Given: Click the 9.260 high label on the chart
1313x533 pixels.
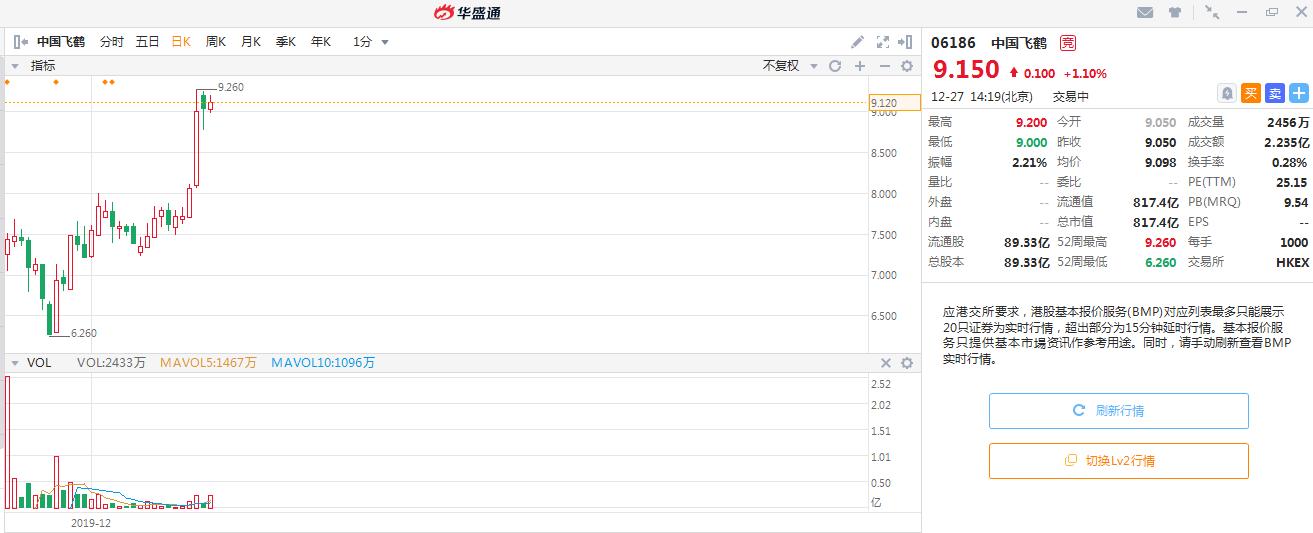Looking at the screenshot, I should pyautogui.click(x=231, y=87).
